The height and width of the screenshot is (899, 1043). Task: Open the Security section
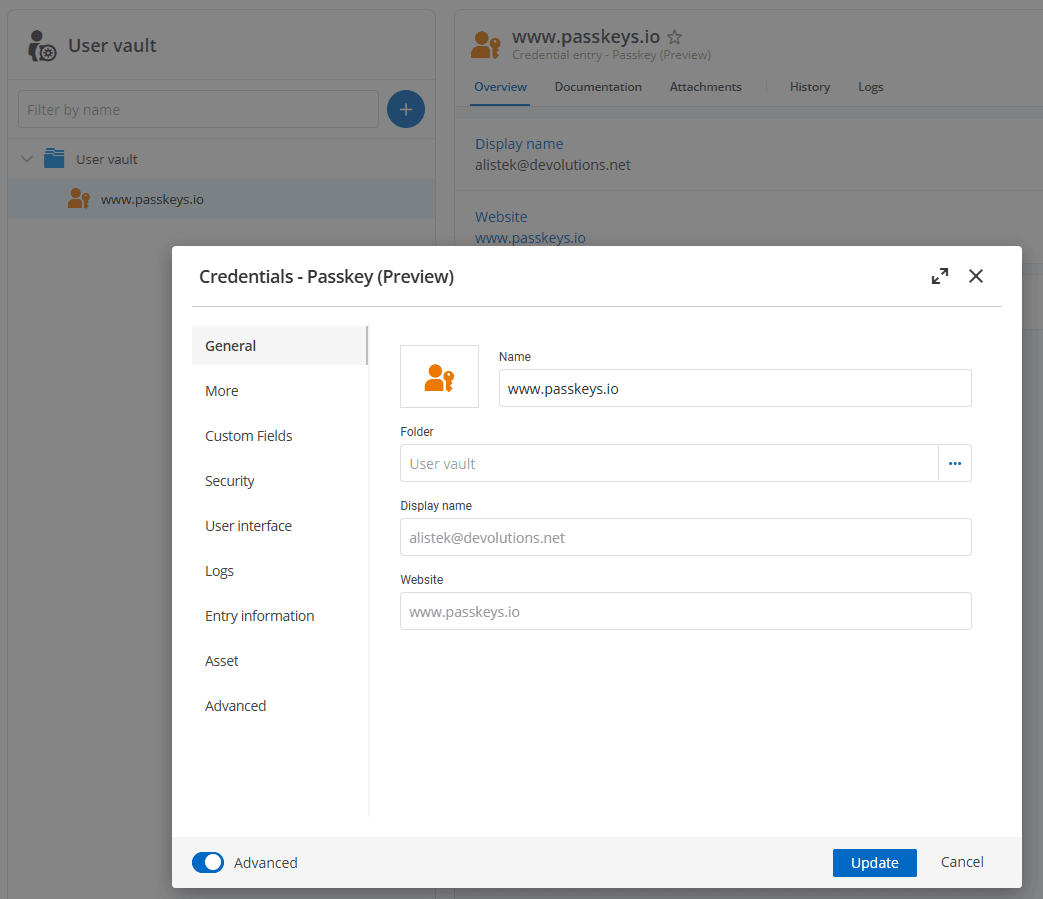tap(230, 481)
